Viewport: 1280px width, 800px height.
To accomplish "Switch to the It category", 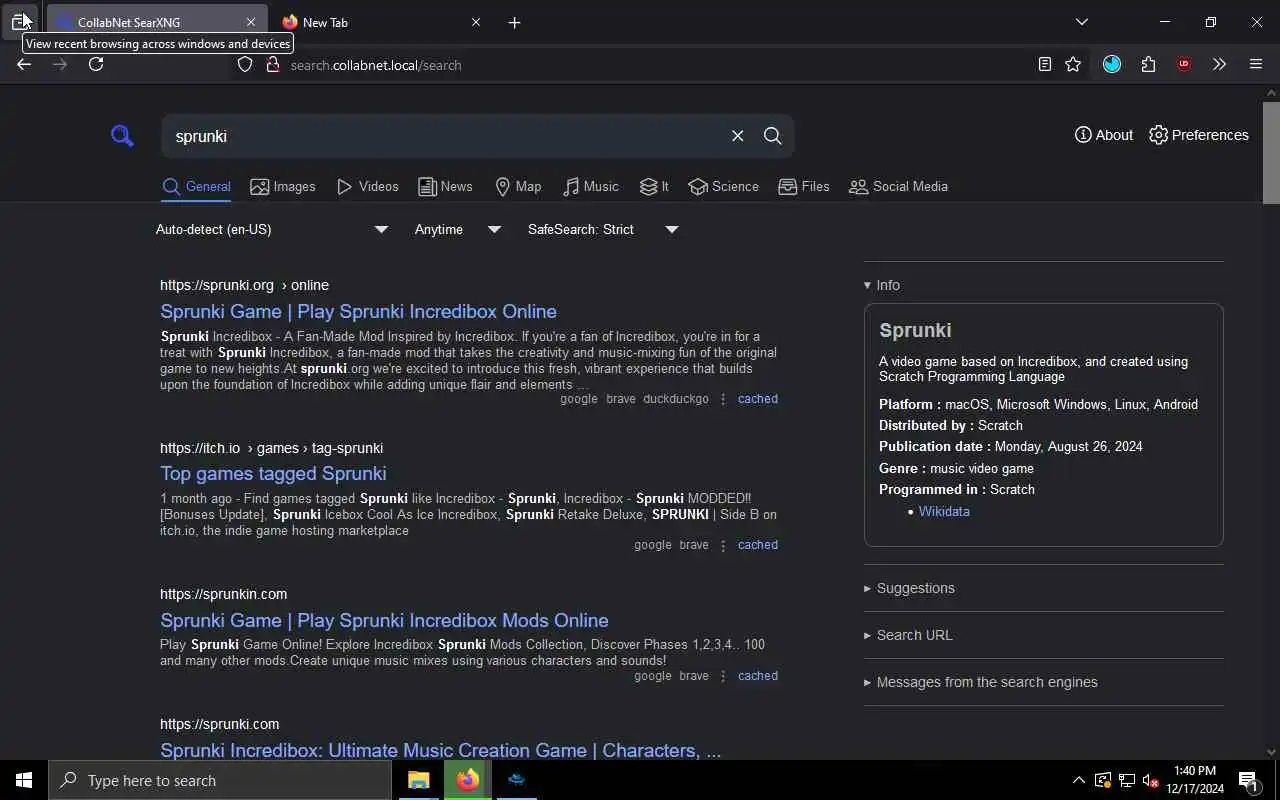I will (x=654, y=187).
